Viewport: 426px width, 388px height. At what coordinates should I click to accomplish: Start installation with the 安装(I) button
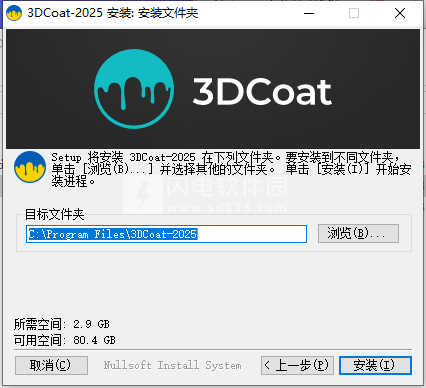point(375,365)
